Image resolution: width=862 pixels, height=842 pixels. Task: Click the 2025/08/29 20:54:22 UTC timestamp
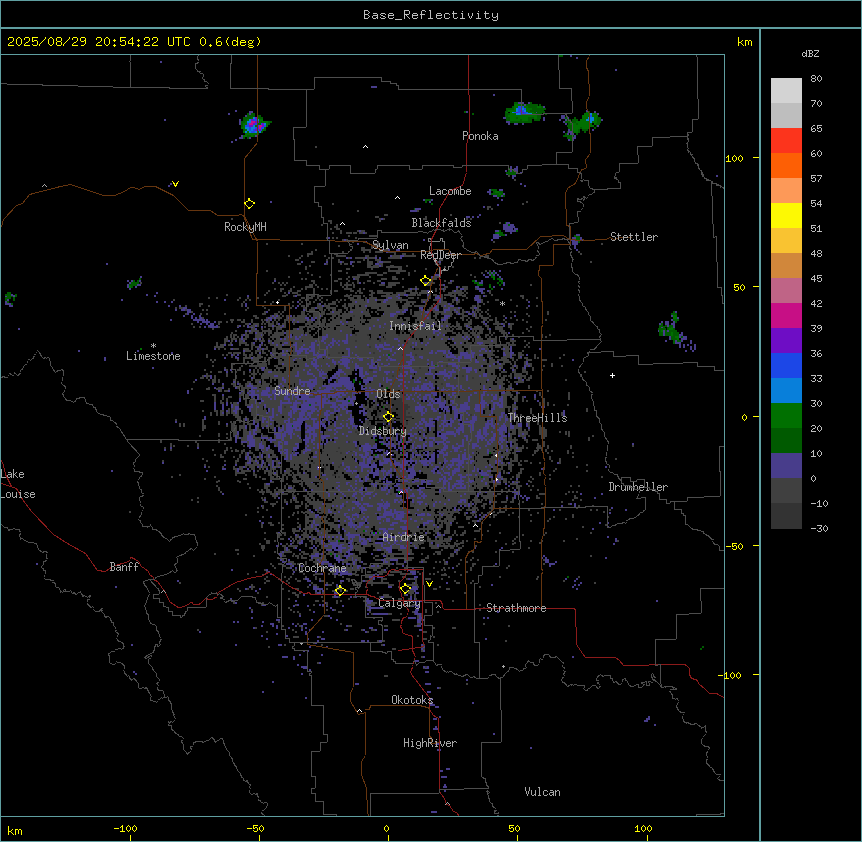(x=99, y=42)
